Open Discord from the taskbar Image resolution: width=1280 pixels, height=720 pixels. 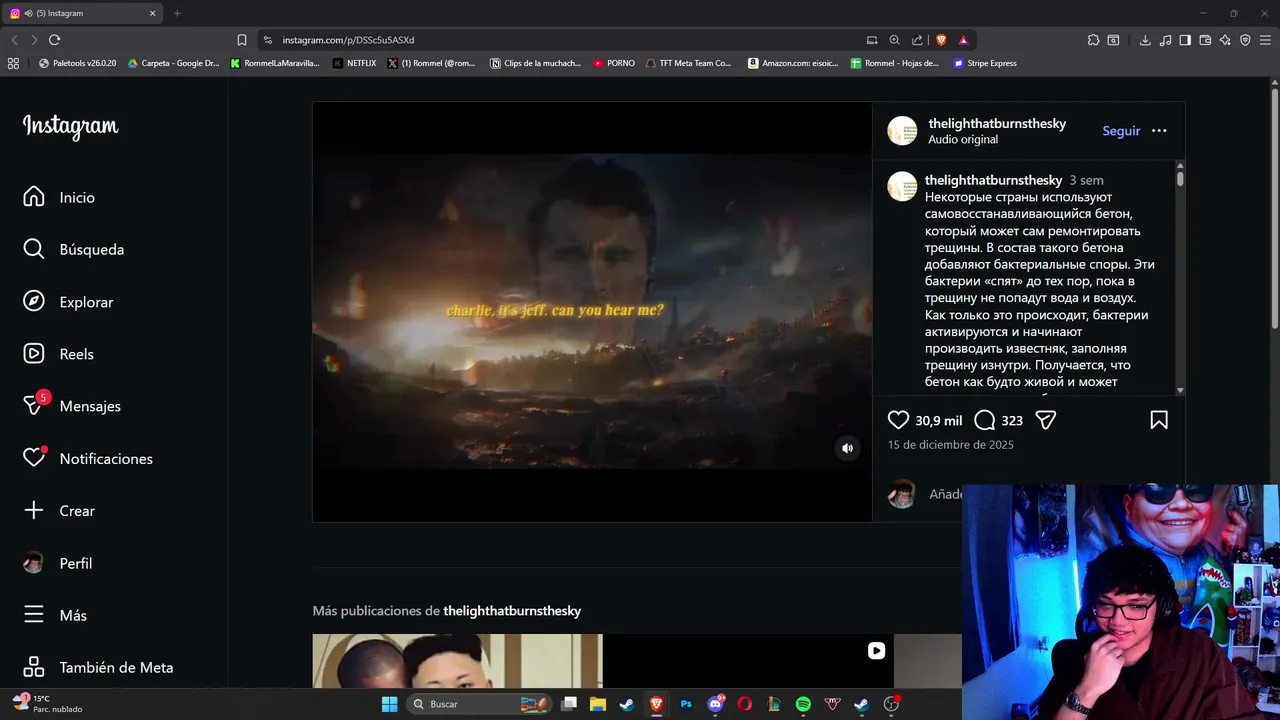[x=715, y=704]
